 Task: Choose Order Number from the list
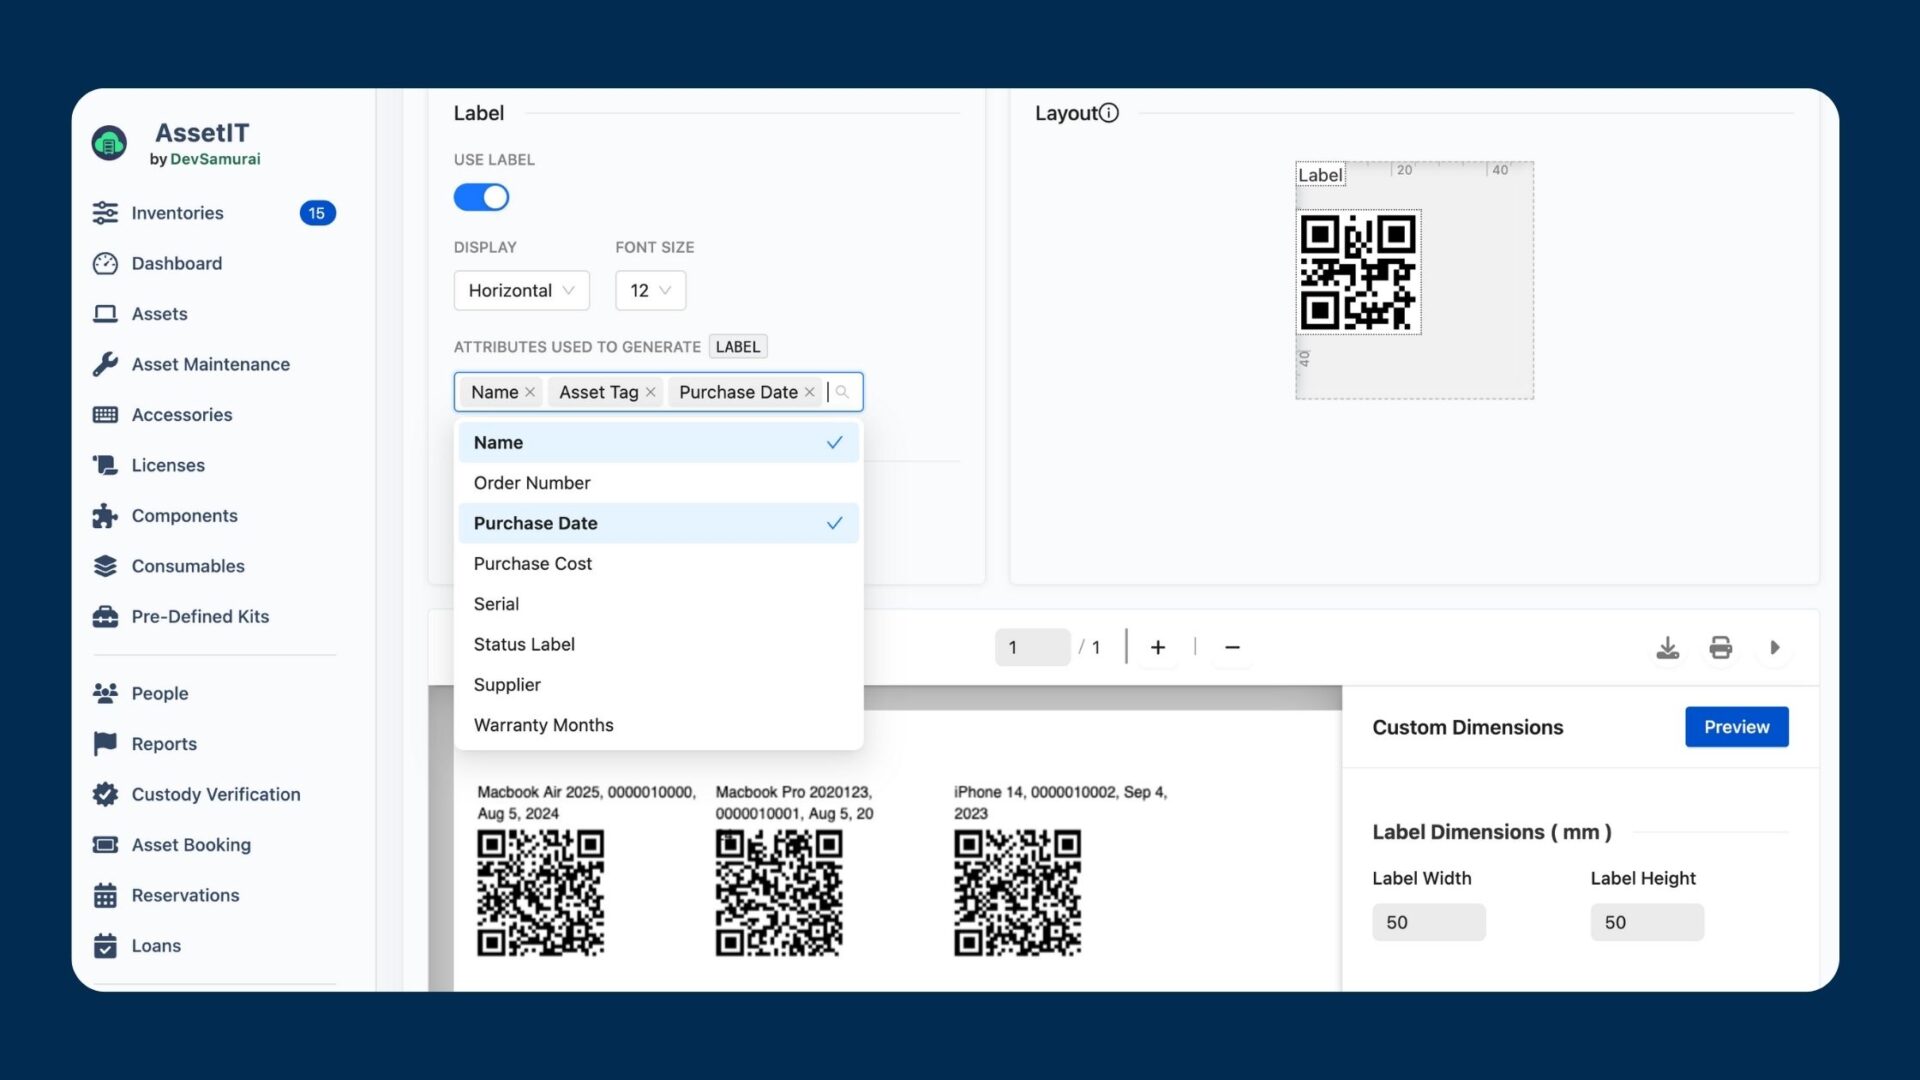[659, 483]
